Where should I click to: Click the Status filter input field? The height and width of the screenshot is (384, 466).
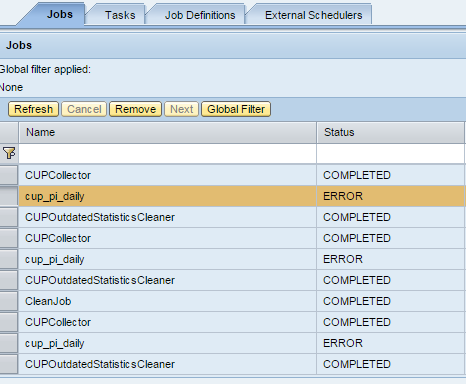391,154
